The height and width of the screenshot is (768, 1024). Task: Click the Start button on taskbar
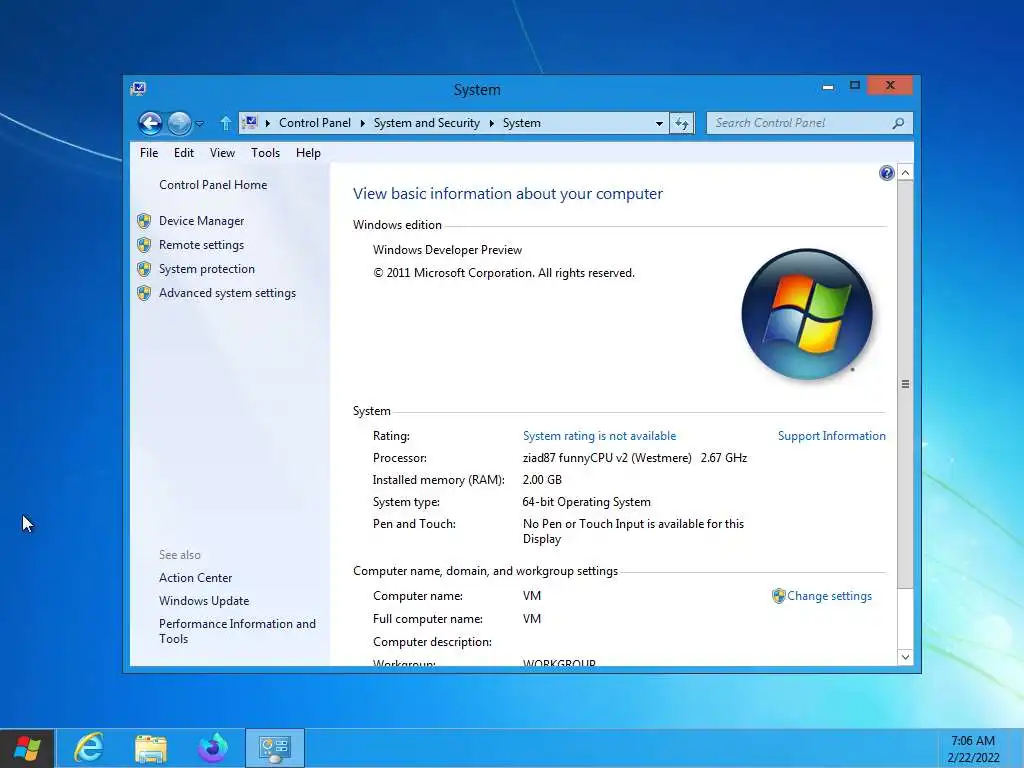coord(27,748)
